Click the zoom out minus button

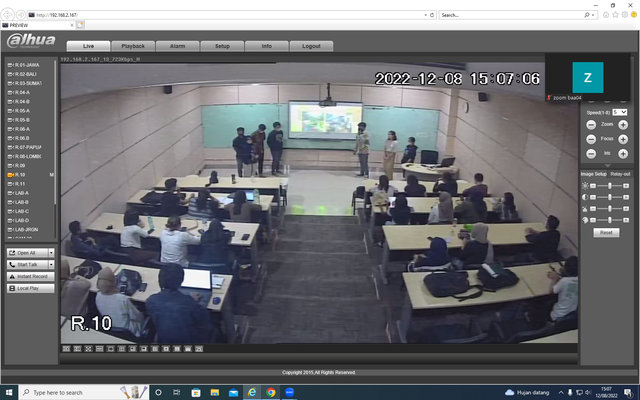[x=591, y=124]
